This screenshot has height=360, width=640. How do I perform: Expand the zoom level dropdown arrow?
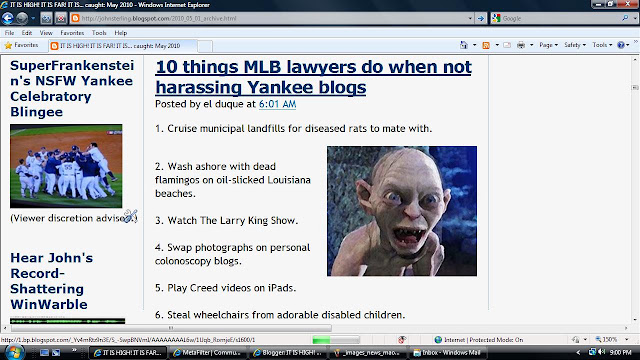(627, 340)
